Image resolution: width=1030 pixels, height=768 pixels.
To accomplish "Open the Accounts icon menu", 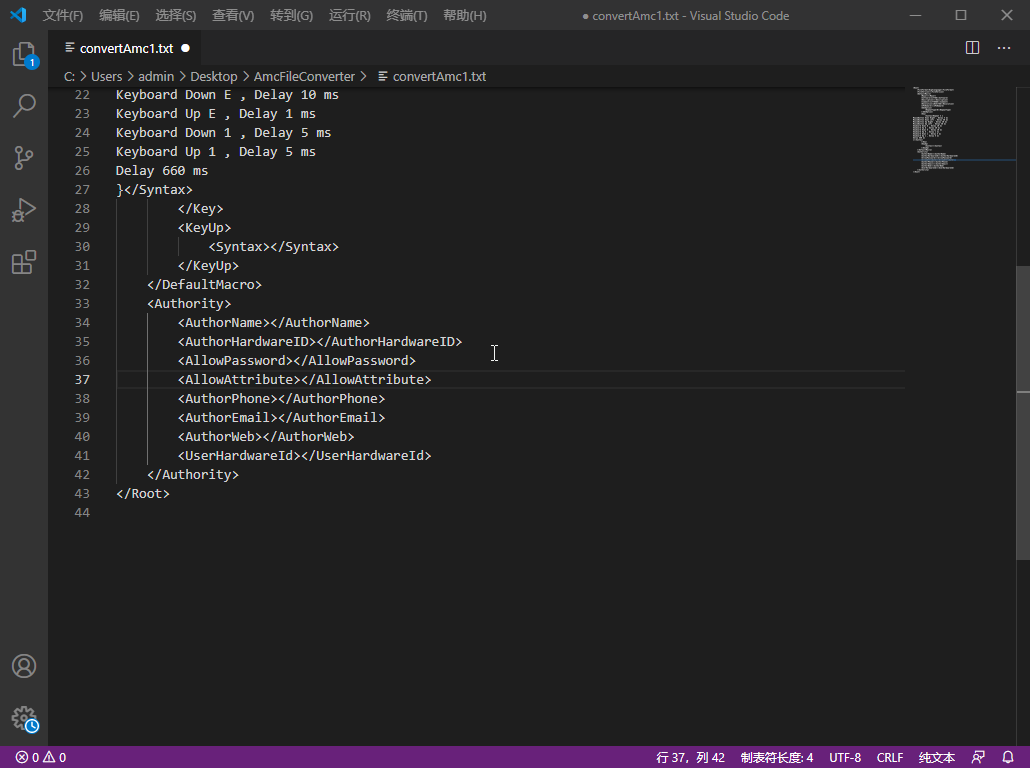I will point(24,666).
